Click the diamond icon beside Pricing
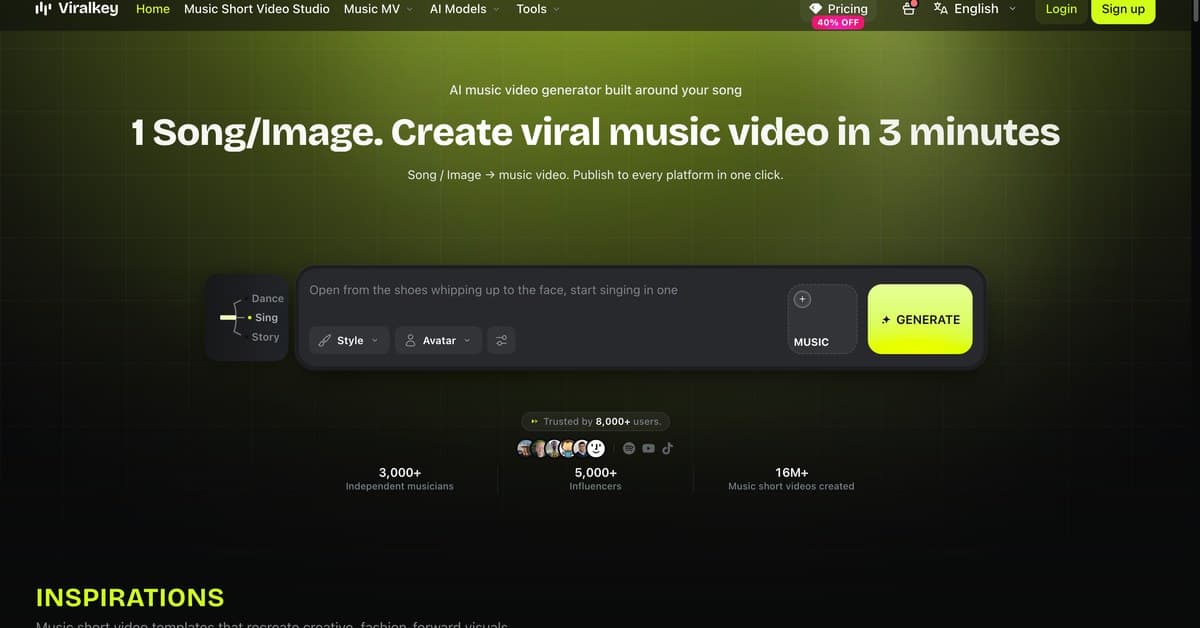 click(817, 8)
